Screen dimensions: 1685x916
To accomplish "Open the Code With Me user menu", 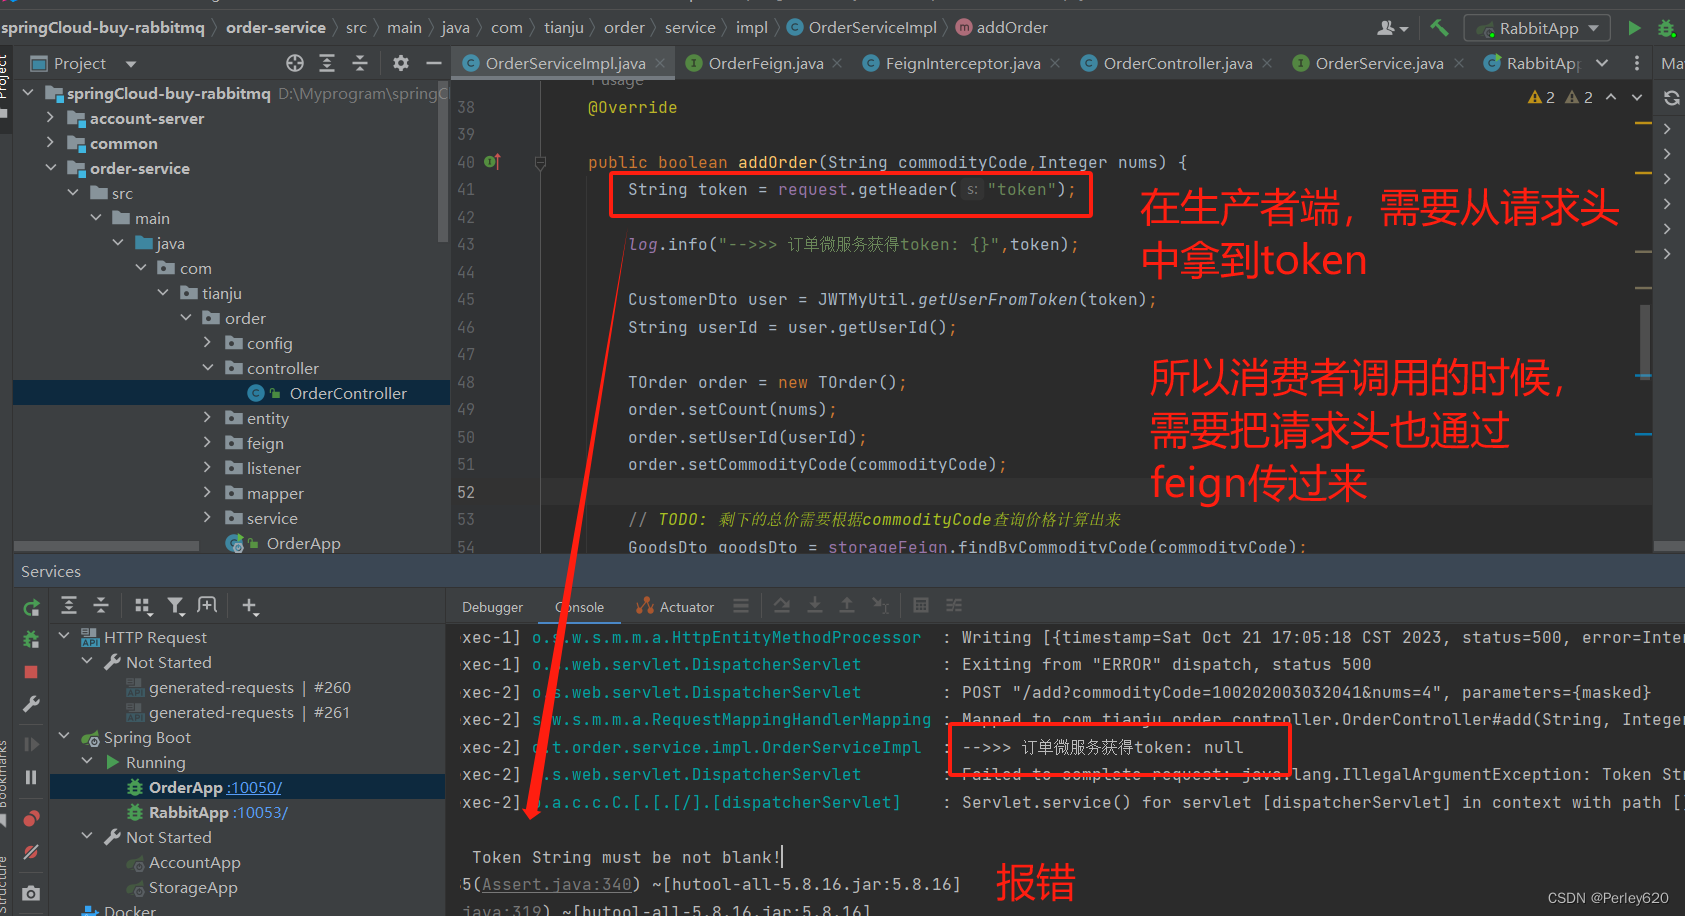I will (1392, 28).
